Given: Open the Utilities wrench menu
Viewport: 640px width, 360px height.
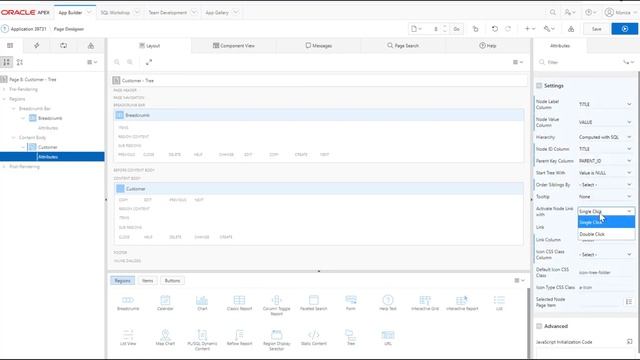Looking at the screenshot, I should [549, 29].
